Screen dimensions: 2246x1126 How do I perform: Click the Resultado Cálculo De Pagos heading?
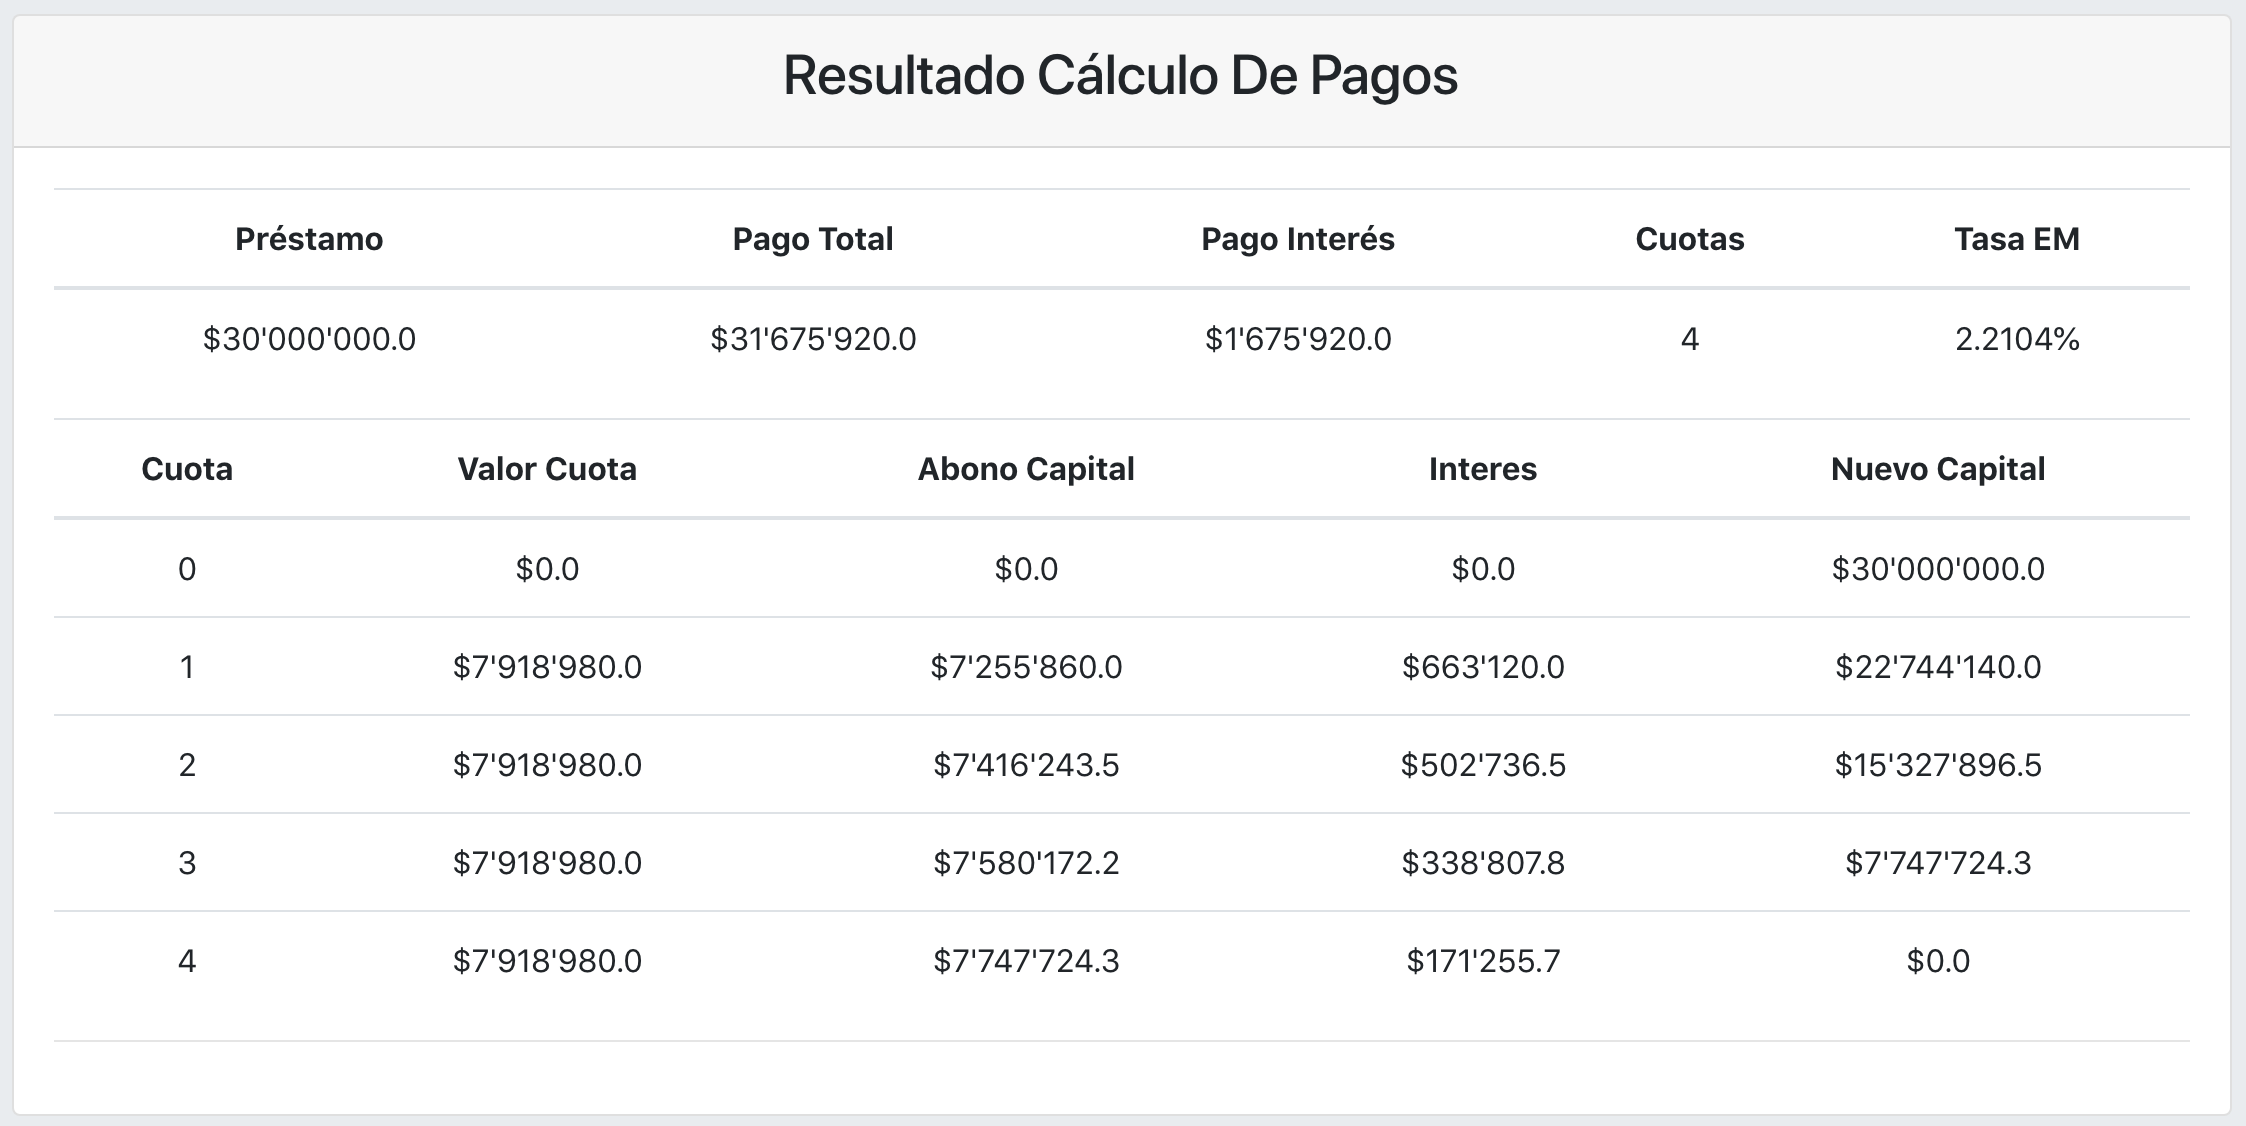point(1120,76)
